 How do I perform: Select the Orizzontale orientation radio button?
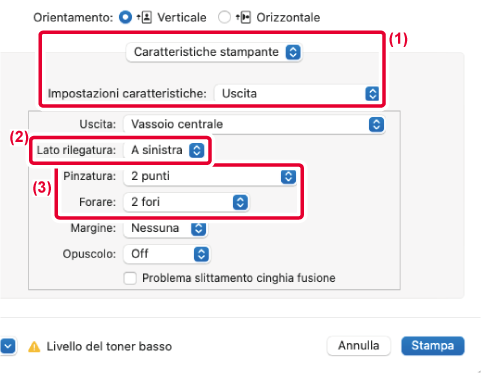tap(224, 17)
